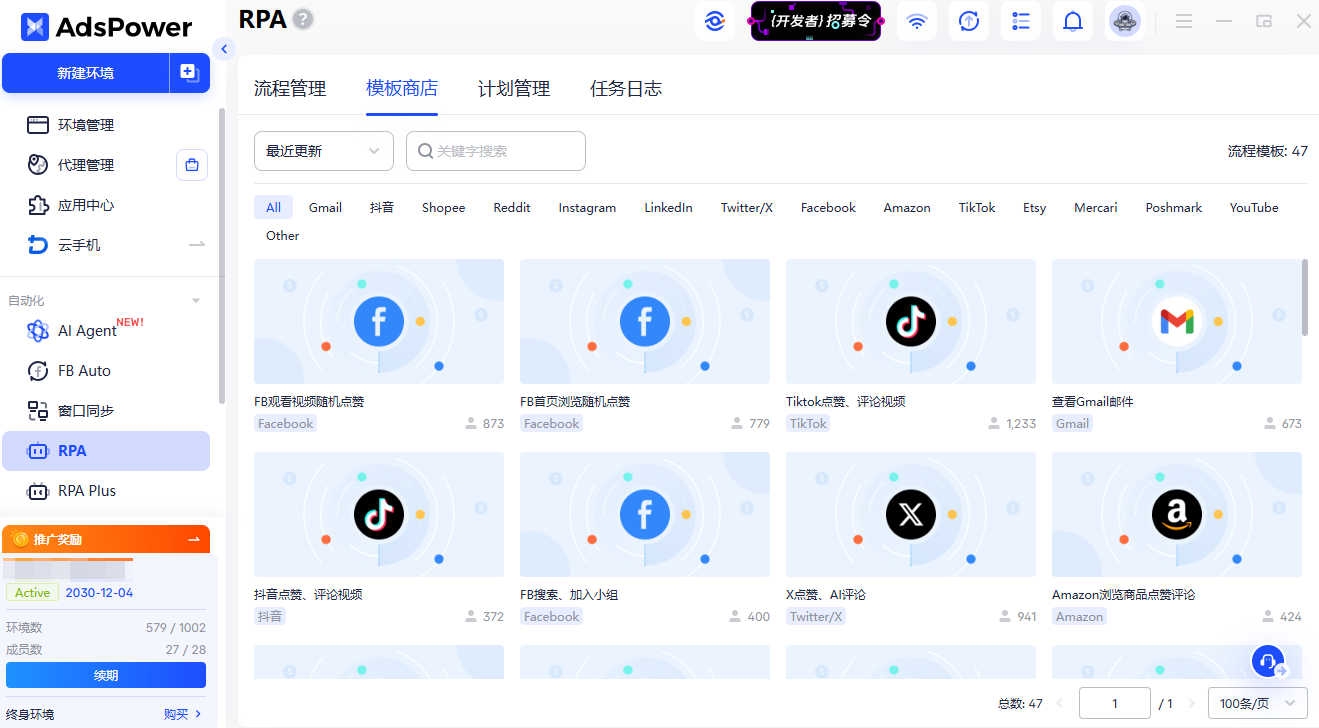Viewport: 1319px width, 728px height.
Task: Filter templates by LinkedIn
Action: tap(668, 207)
